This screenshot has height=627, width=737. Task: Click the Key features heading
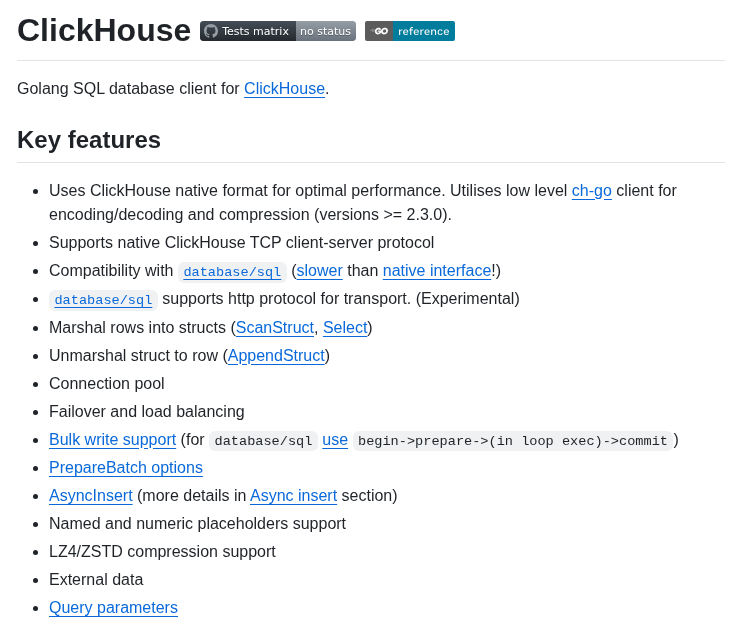pos(89,140)
